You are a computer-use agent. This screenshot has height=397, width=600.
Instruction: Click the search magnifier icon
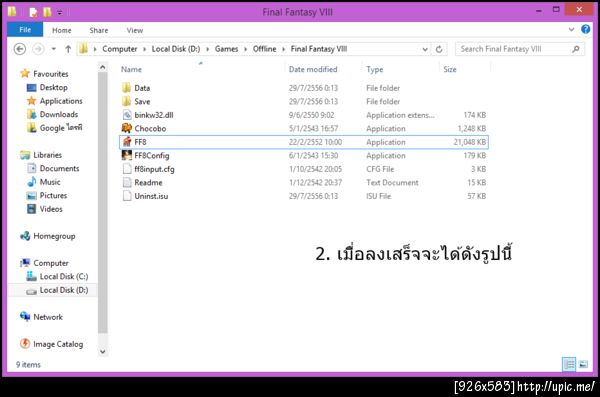[576, 49]
